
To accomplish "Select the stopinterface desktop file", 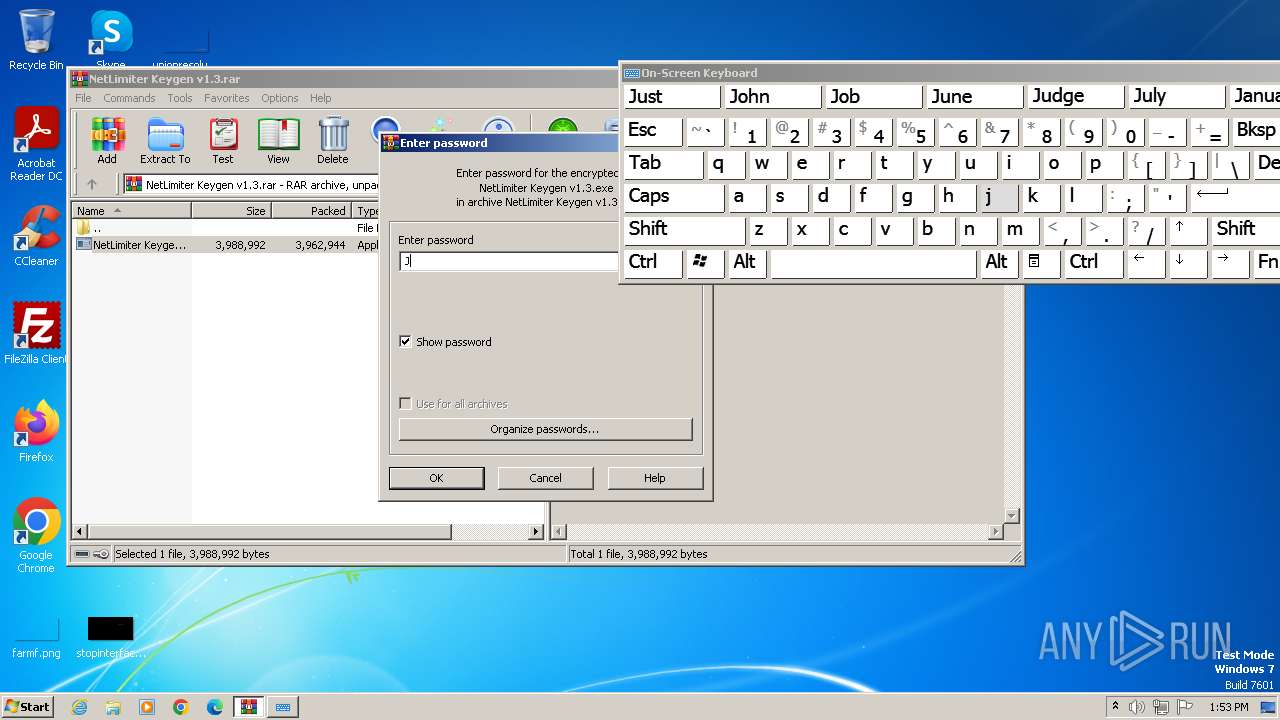I will [110, 638].
